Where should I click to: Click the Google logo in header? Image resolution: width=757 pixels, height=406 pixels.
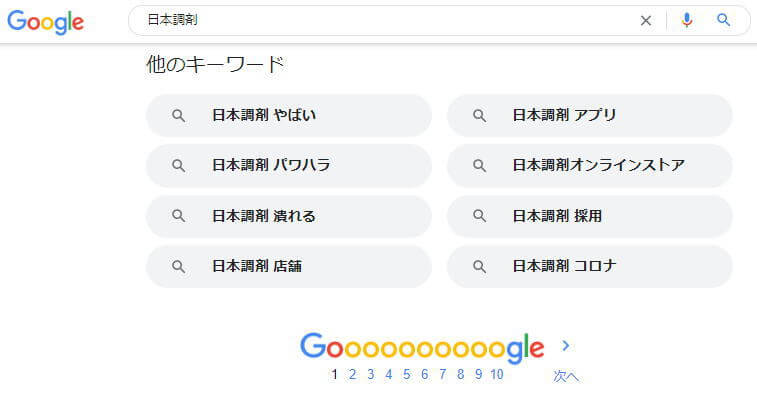45,22
